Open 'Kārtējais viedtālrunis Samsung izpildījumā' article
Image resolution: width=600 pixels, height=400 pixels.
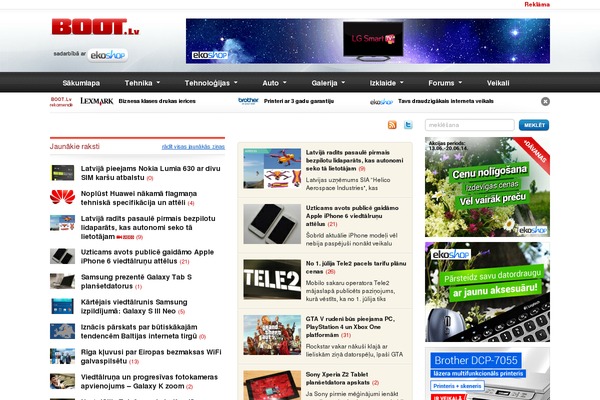pos(134,307)
